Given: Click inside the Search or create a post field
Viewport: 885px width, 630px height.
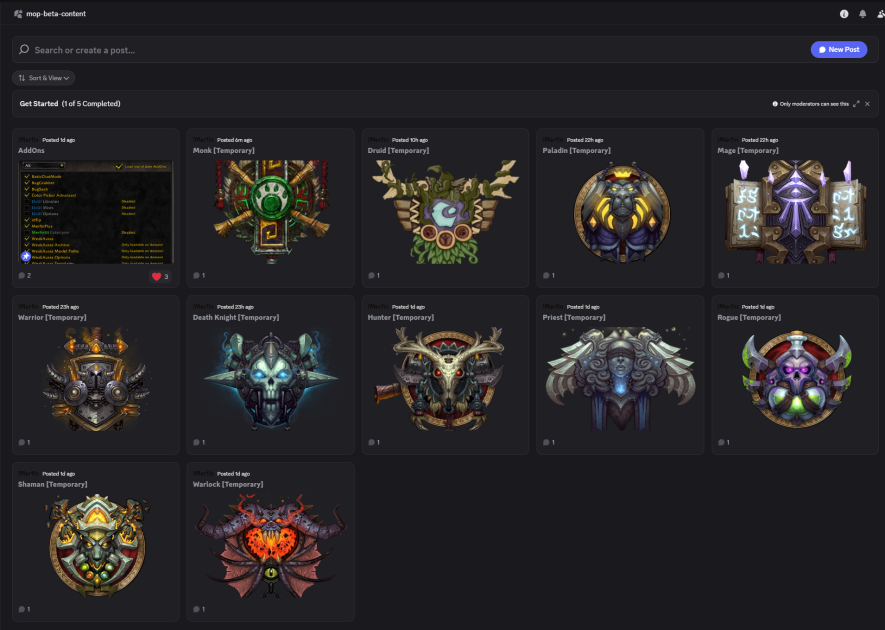Looking at the screenshot, I should tap(418, 50).
